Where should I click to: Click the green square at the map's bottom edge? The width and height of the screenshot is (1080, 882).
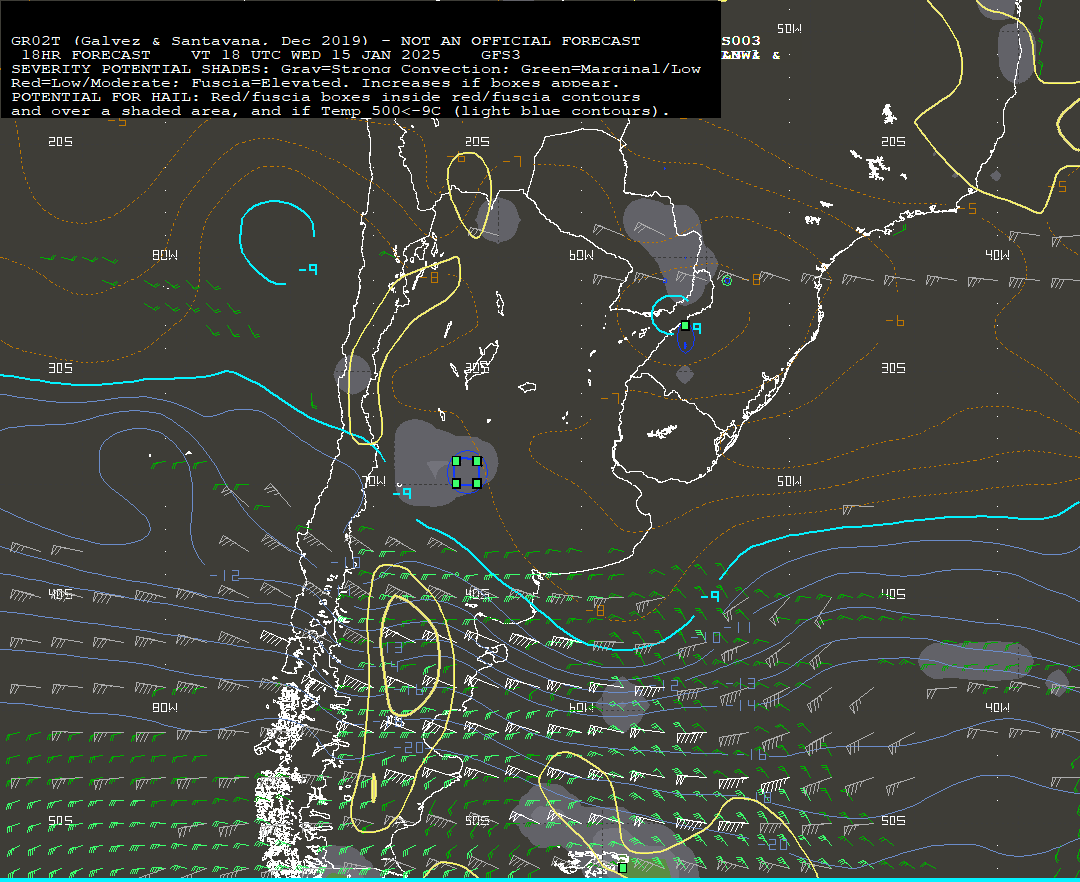[x=623, y=868]
